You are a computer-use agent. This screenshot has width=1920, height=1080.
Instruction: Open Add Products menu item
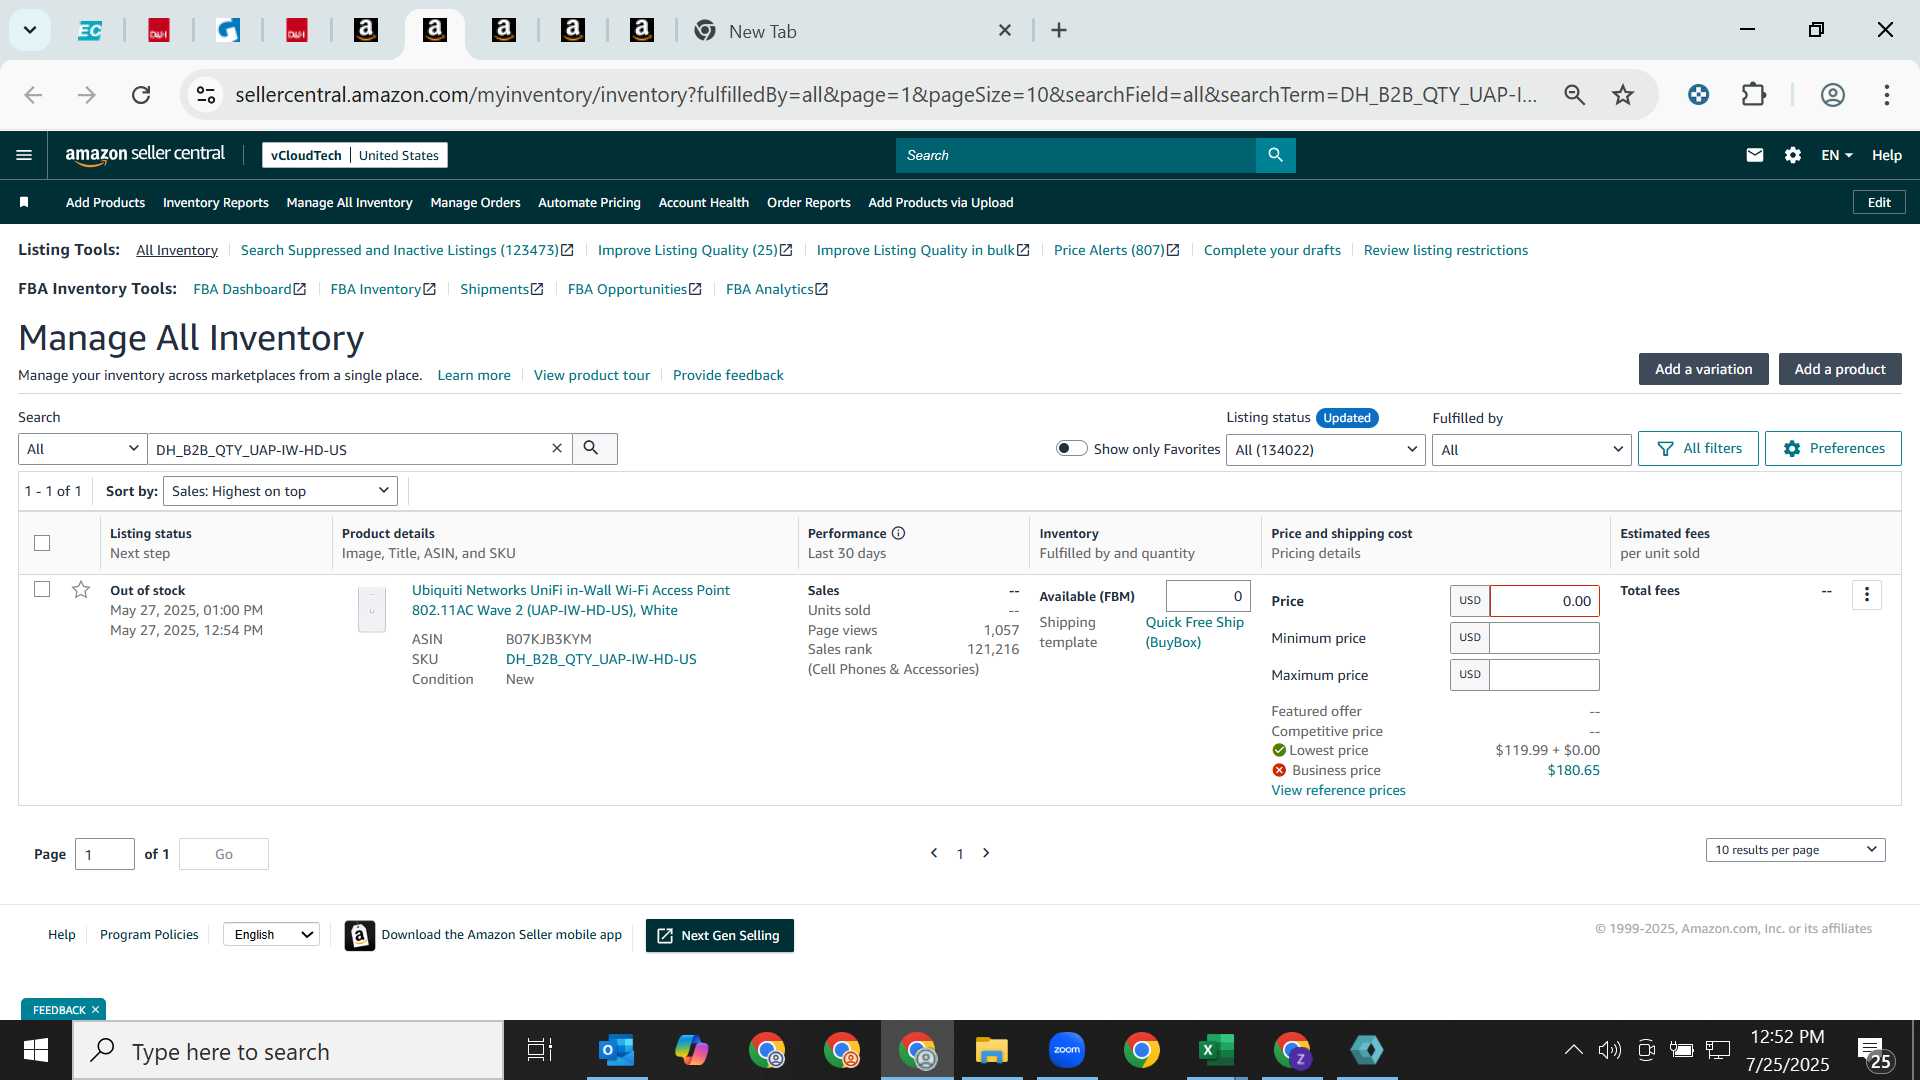(105, 202)
